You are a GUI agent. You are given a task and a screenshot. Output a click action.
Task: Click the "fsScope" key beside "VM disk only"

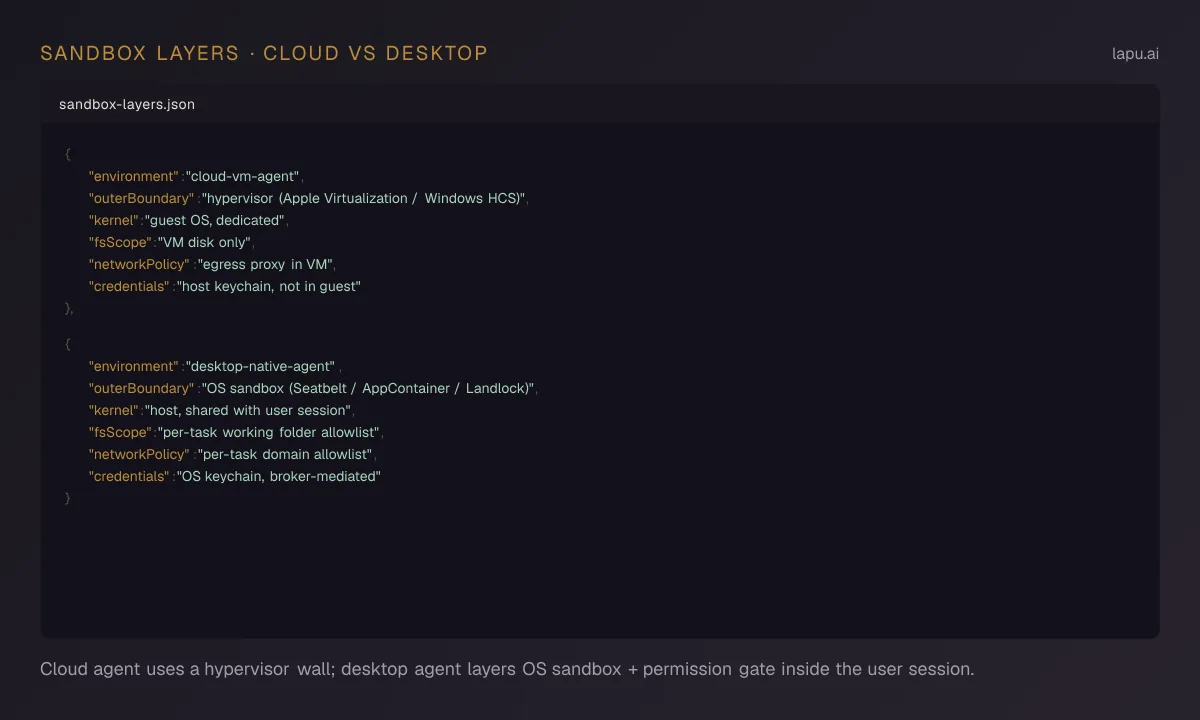tap(120, 242)
